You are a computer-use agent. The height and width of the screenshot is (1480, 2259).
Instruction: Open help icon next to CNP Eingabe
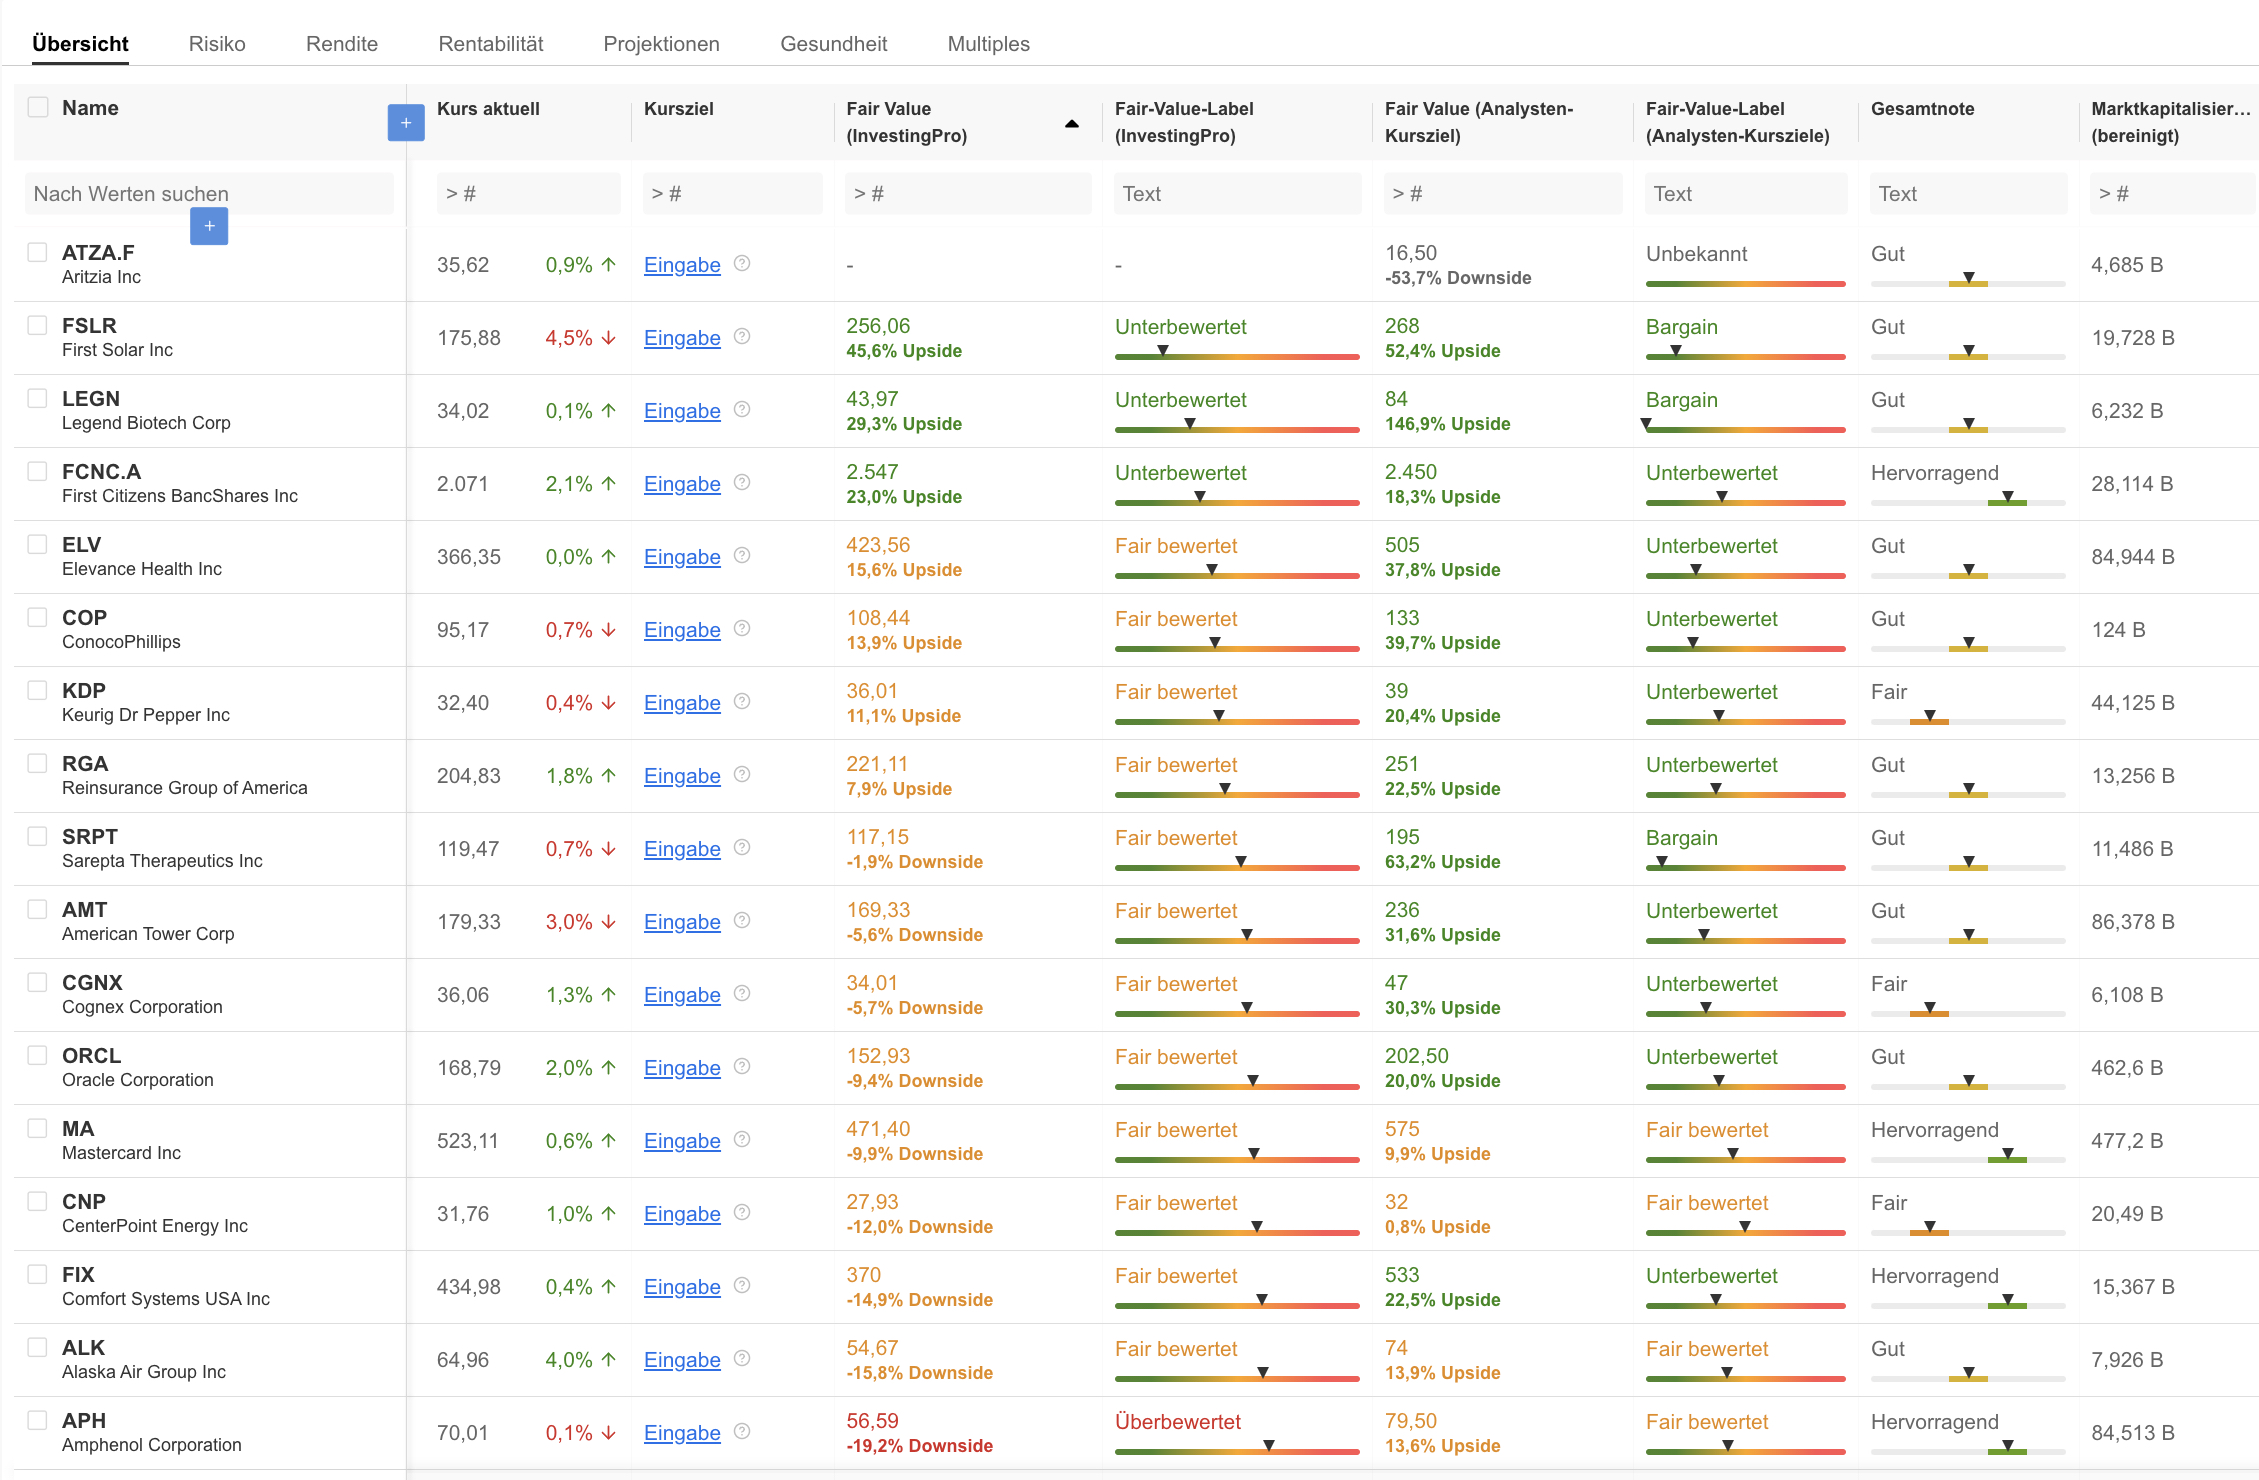click(742, 1213)
